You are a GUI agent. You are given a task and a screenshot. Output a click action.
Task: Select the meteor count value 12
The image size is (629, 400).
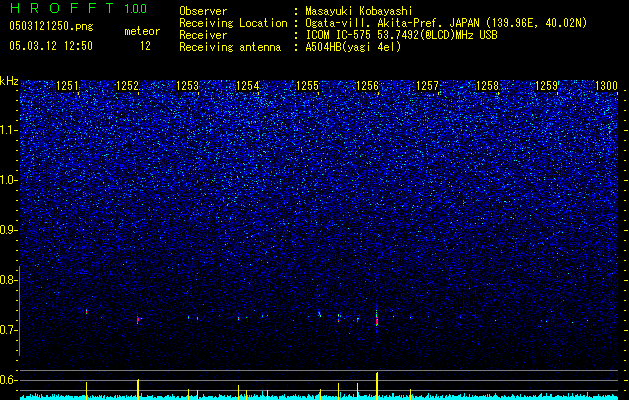click(145, 46)
